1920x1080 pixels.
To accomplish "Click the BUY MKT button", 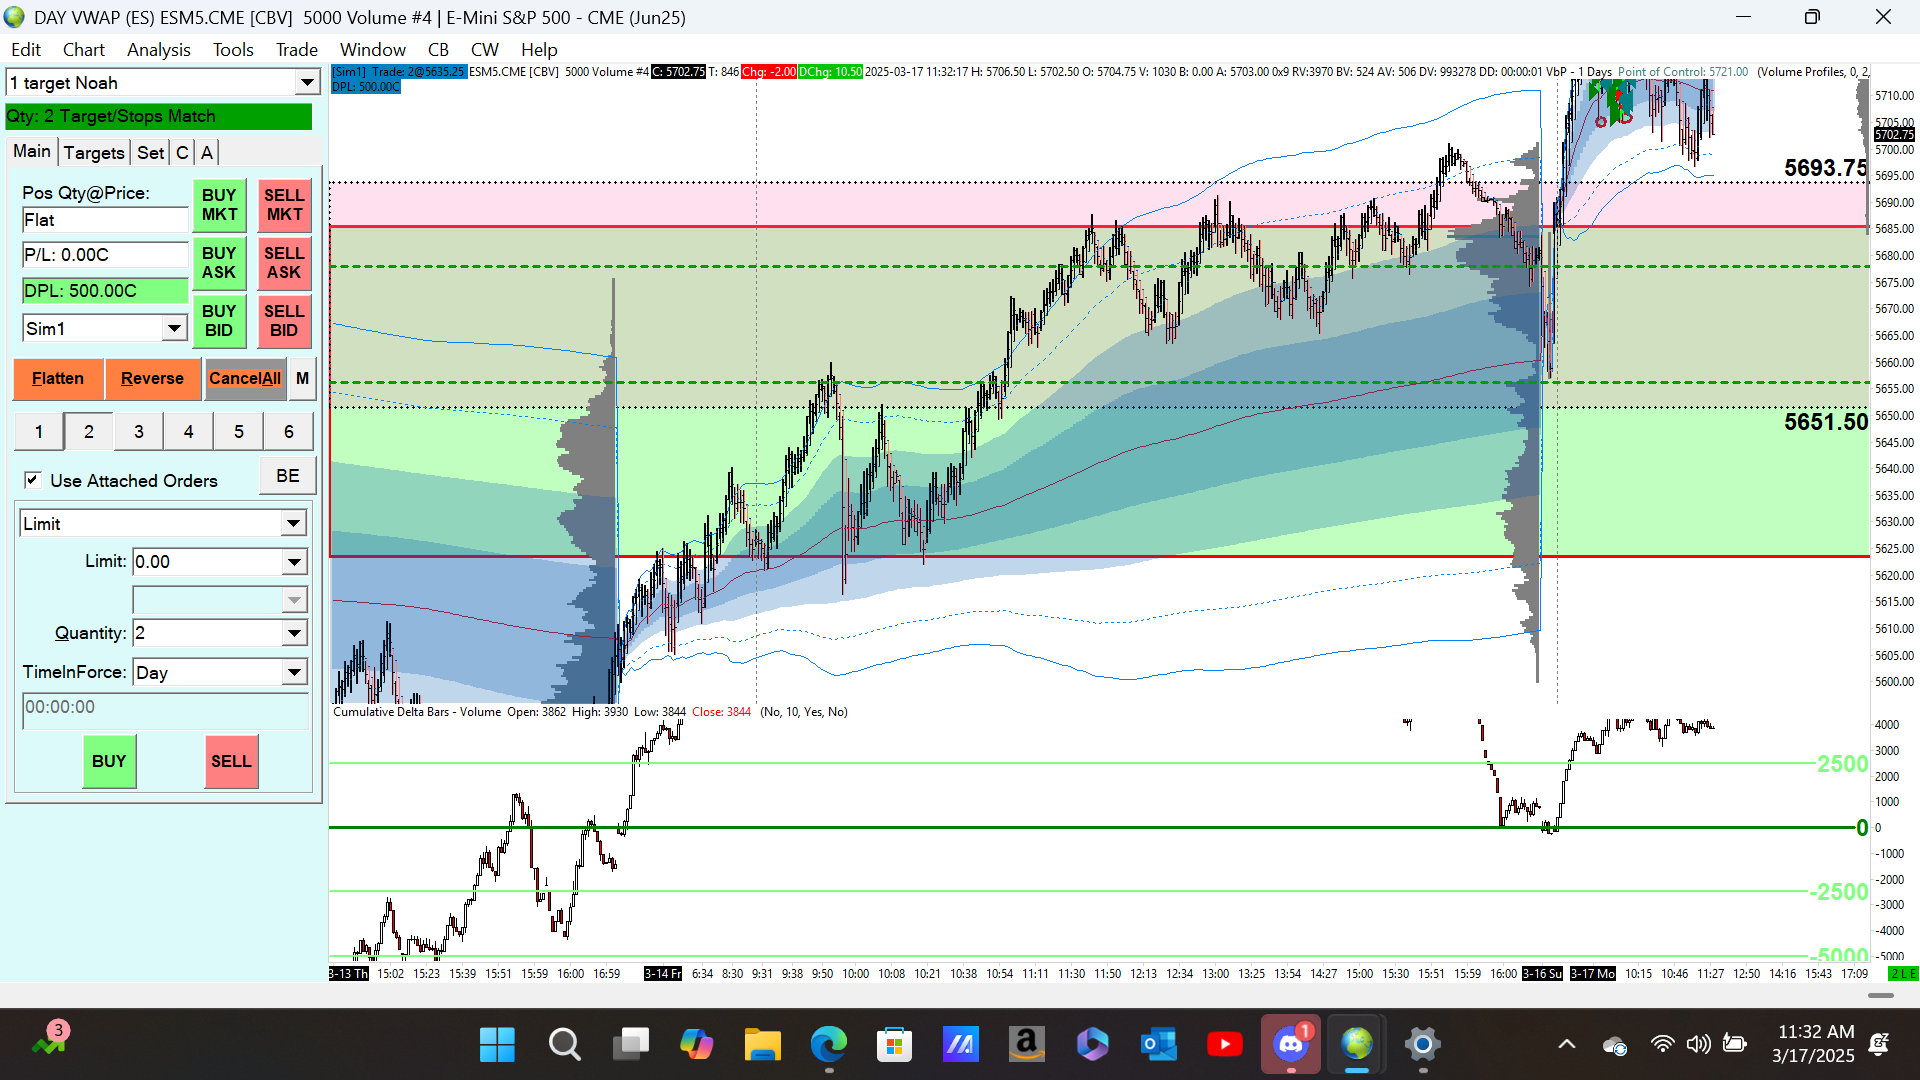I will 219,204.
